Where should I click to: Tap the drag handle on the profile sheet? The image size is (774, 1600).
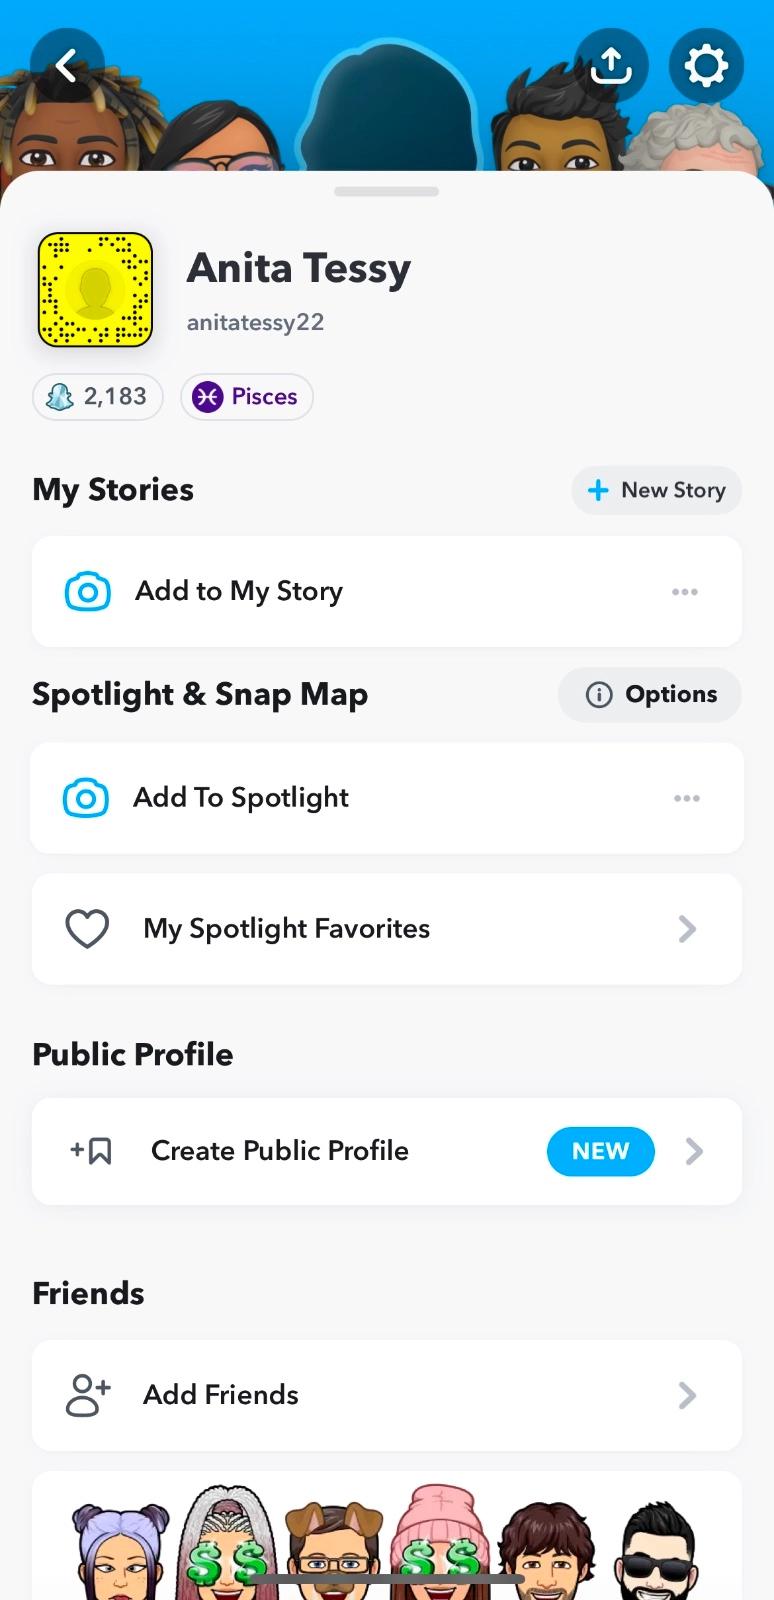pyautogui.click(x=387, y=191)
